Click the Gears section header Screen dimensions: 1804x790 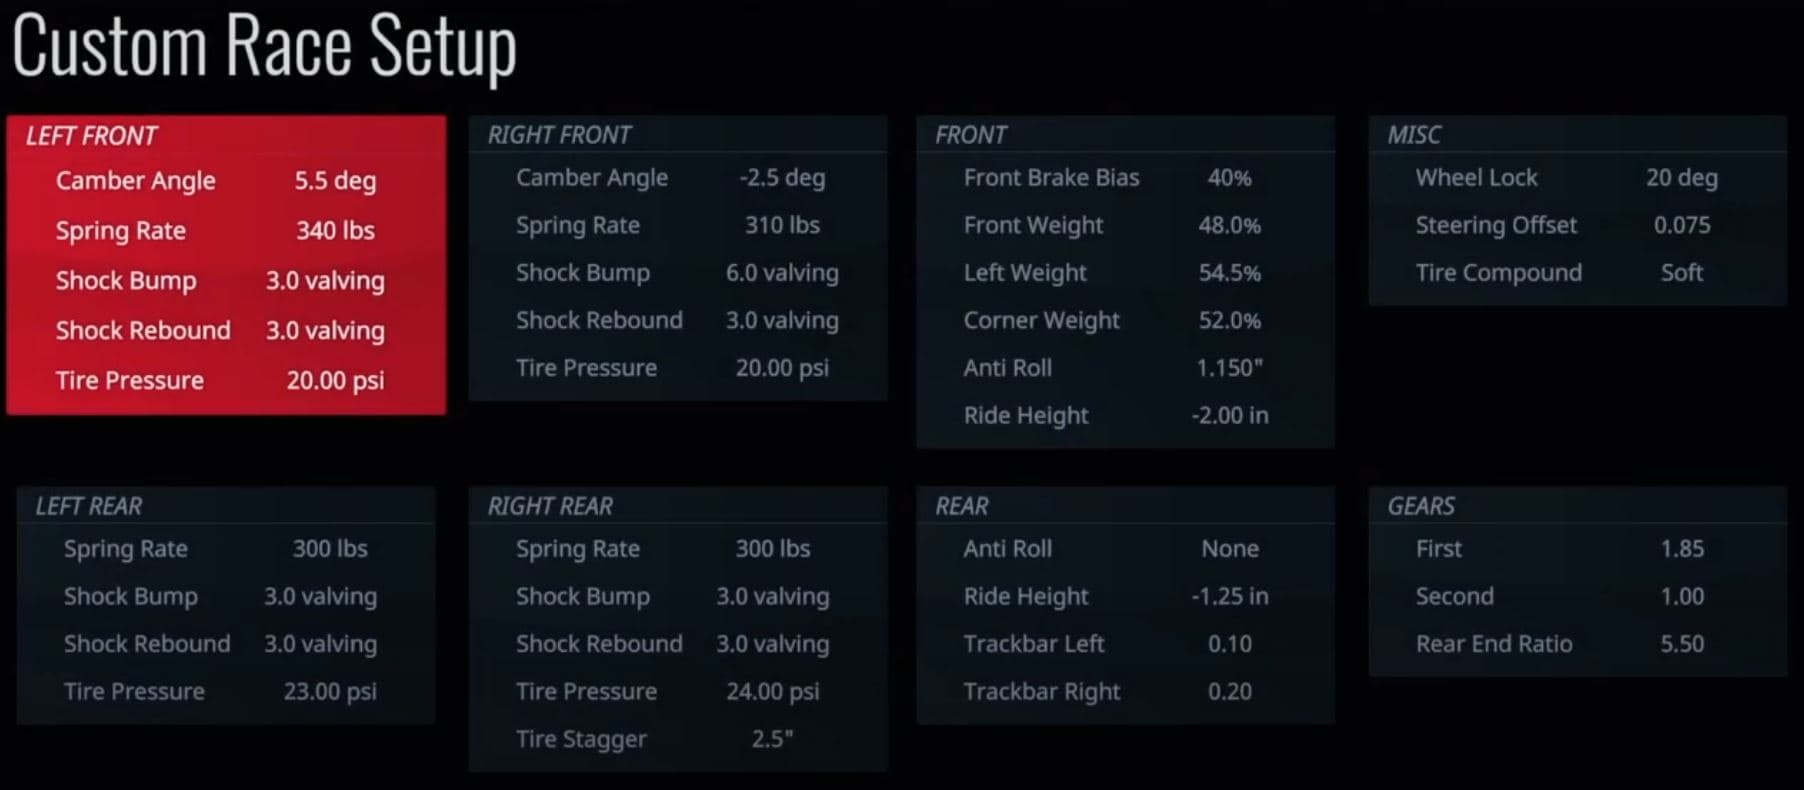click(1421, 506)
